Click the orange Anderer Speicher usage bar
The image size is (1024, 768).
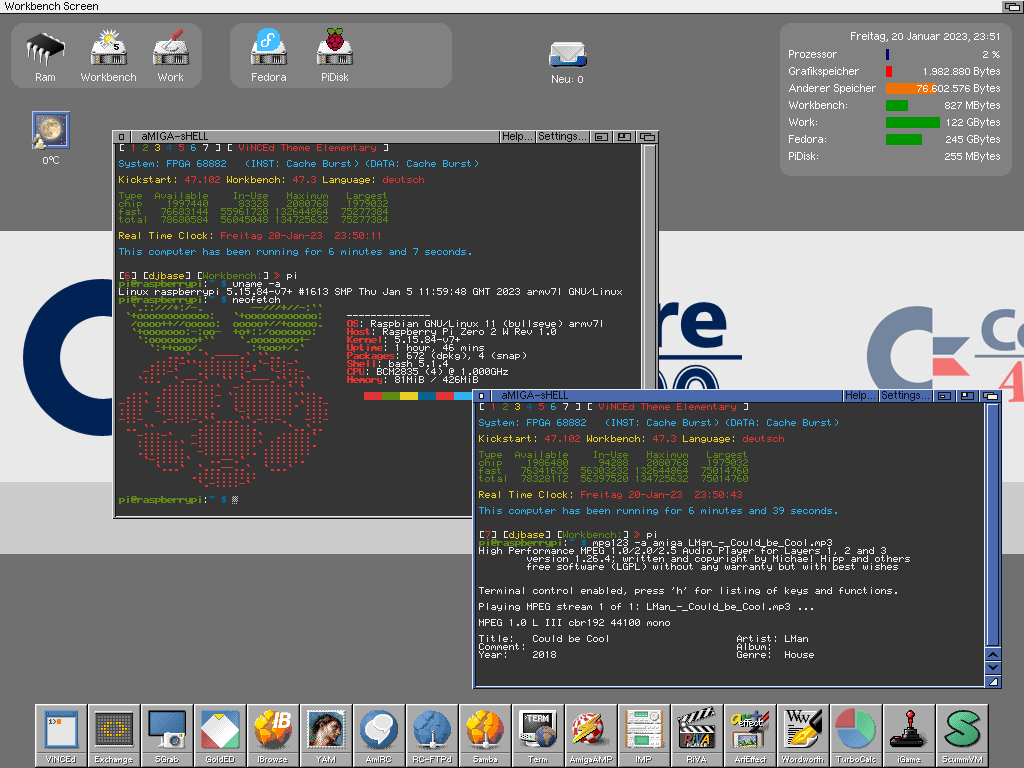pos(910,88)
